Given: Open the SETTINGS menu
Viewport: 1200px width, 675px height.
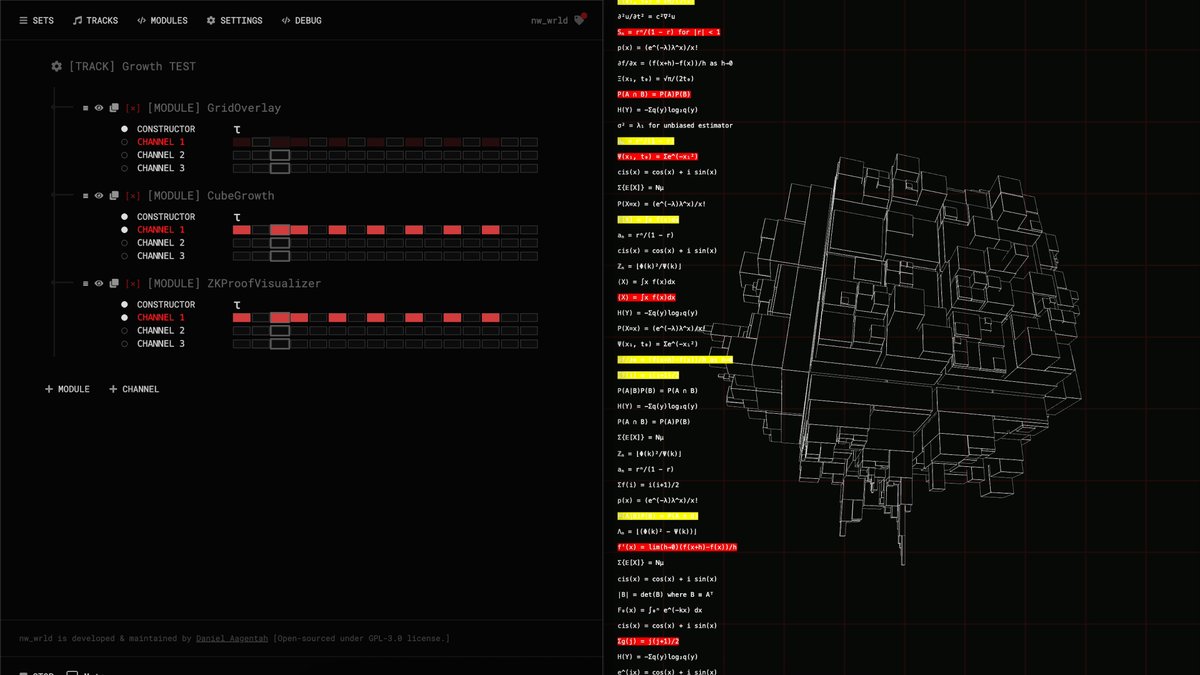Looking at the screenshot, I should 234,20.
